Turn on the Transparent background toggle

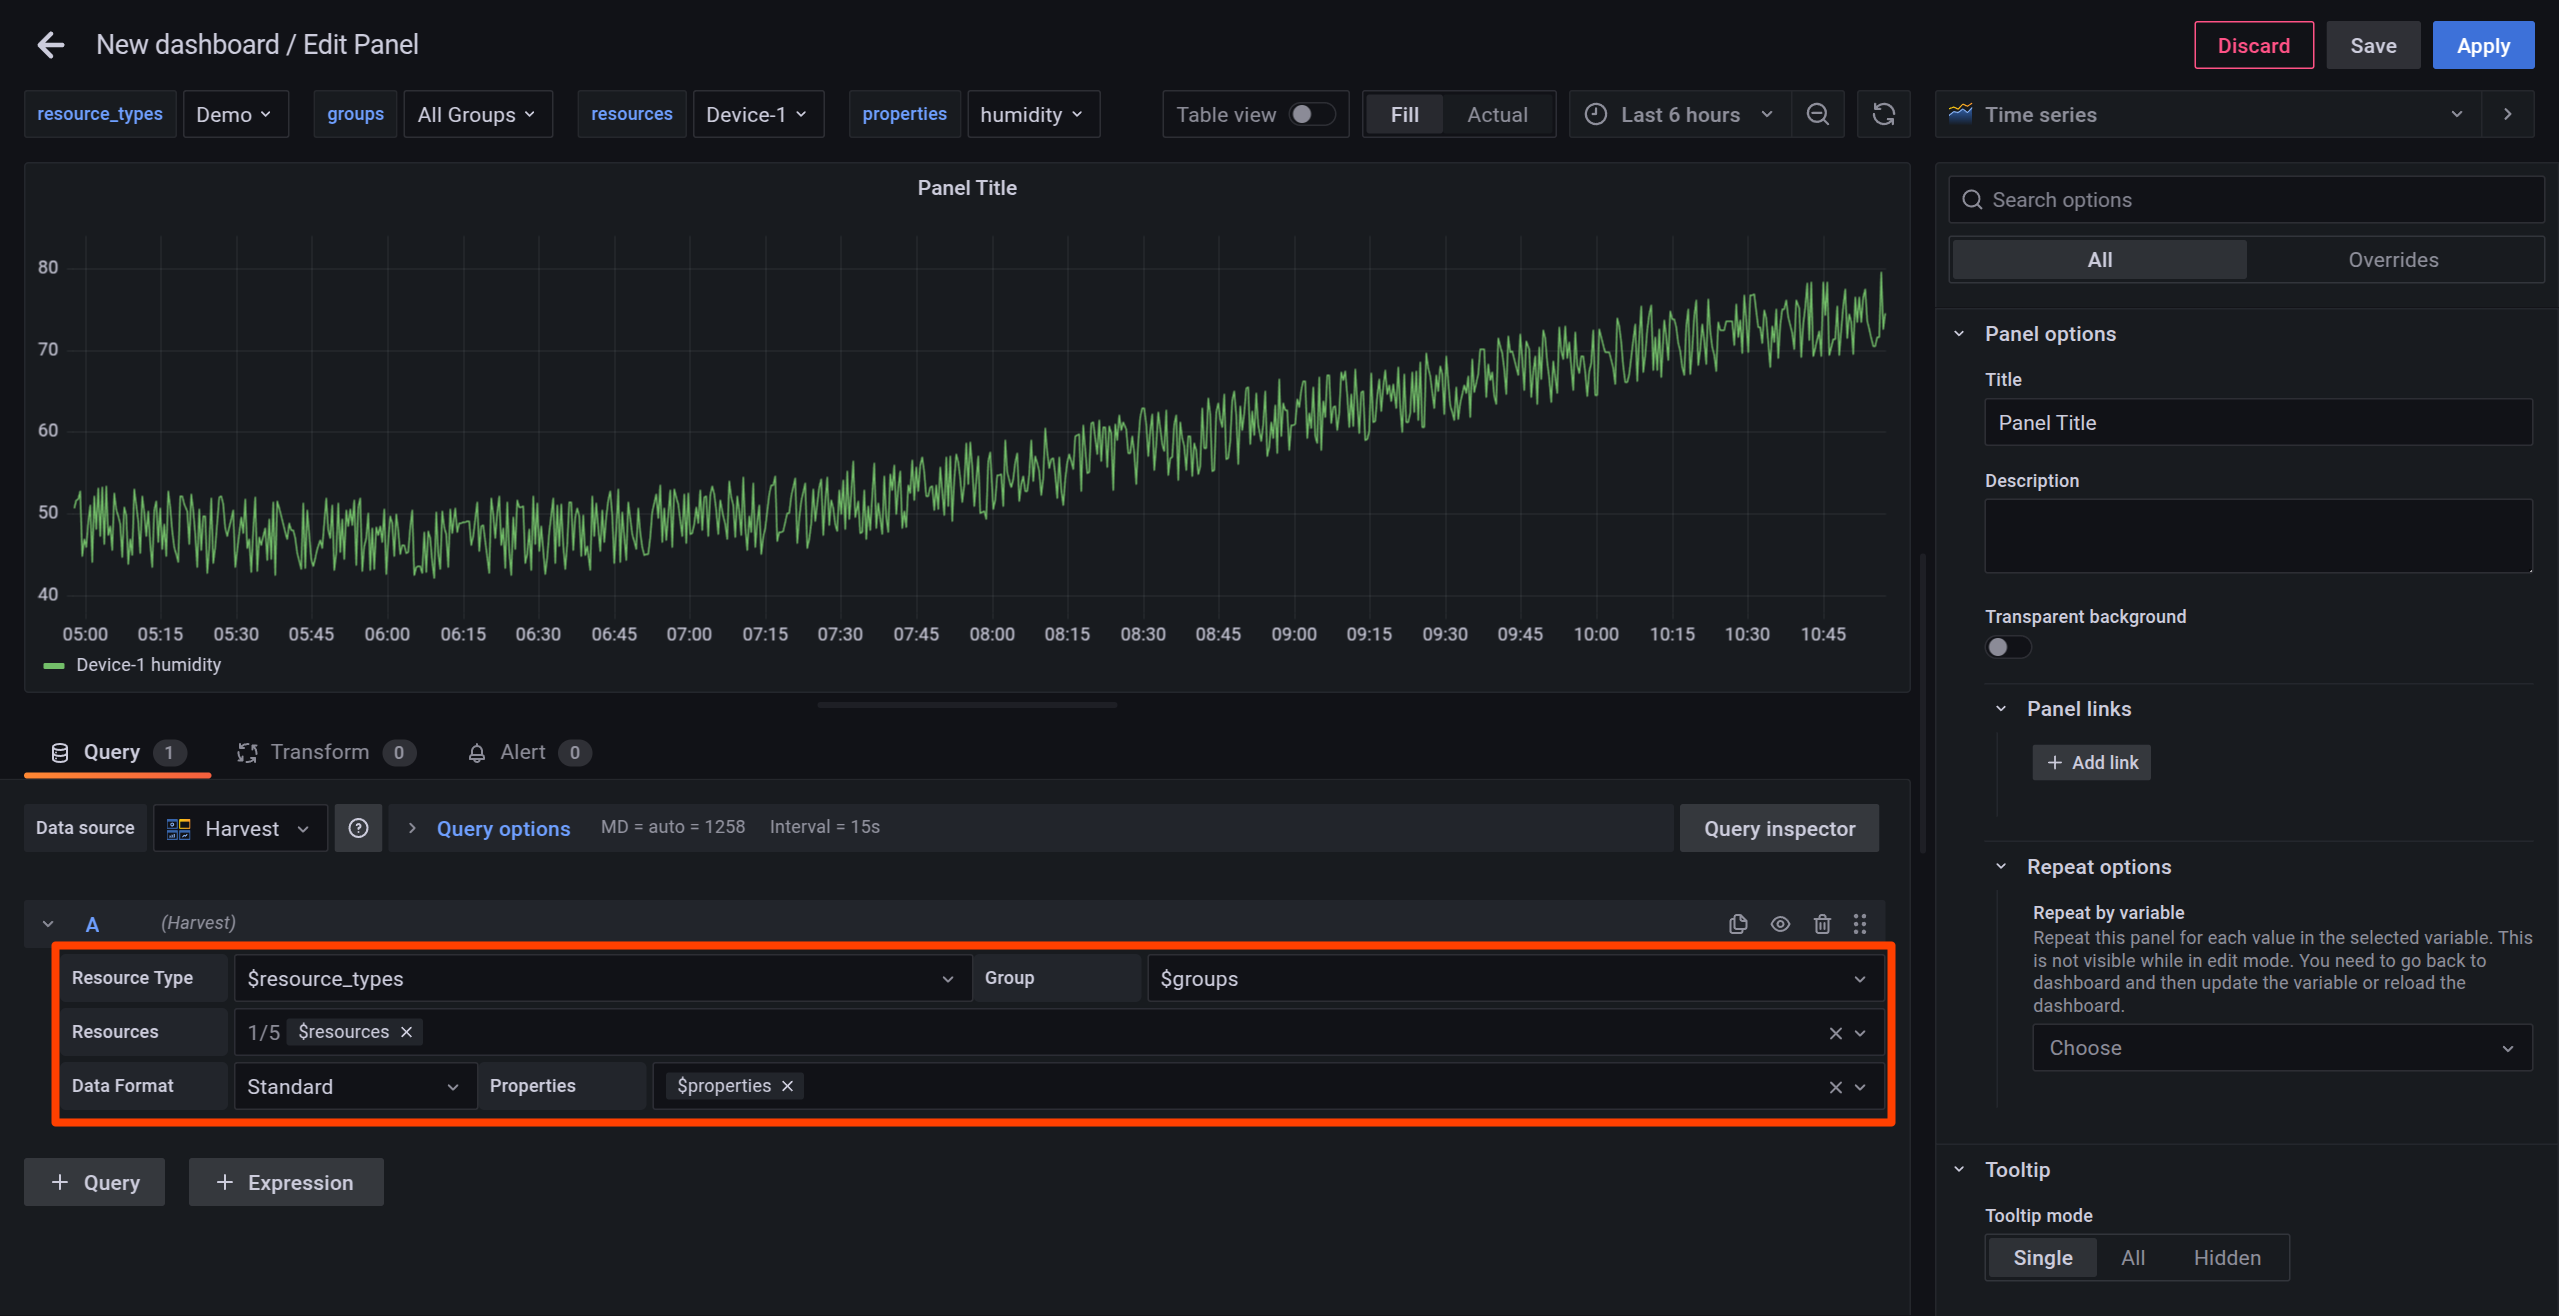click(x=2007, y=647)
